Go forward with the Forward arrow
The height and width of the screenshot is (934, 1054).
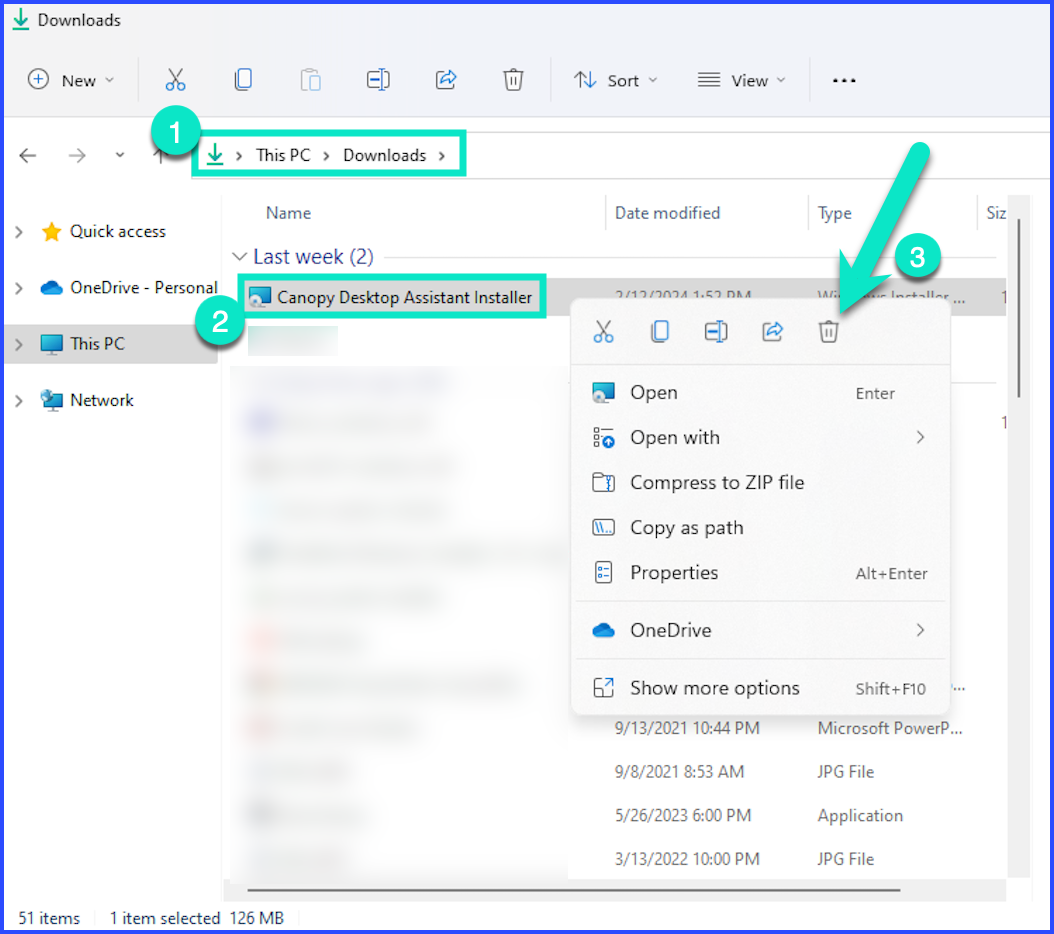point(77,156)
